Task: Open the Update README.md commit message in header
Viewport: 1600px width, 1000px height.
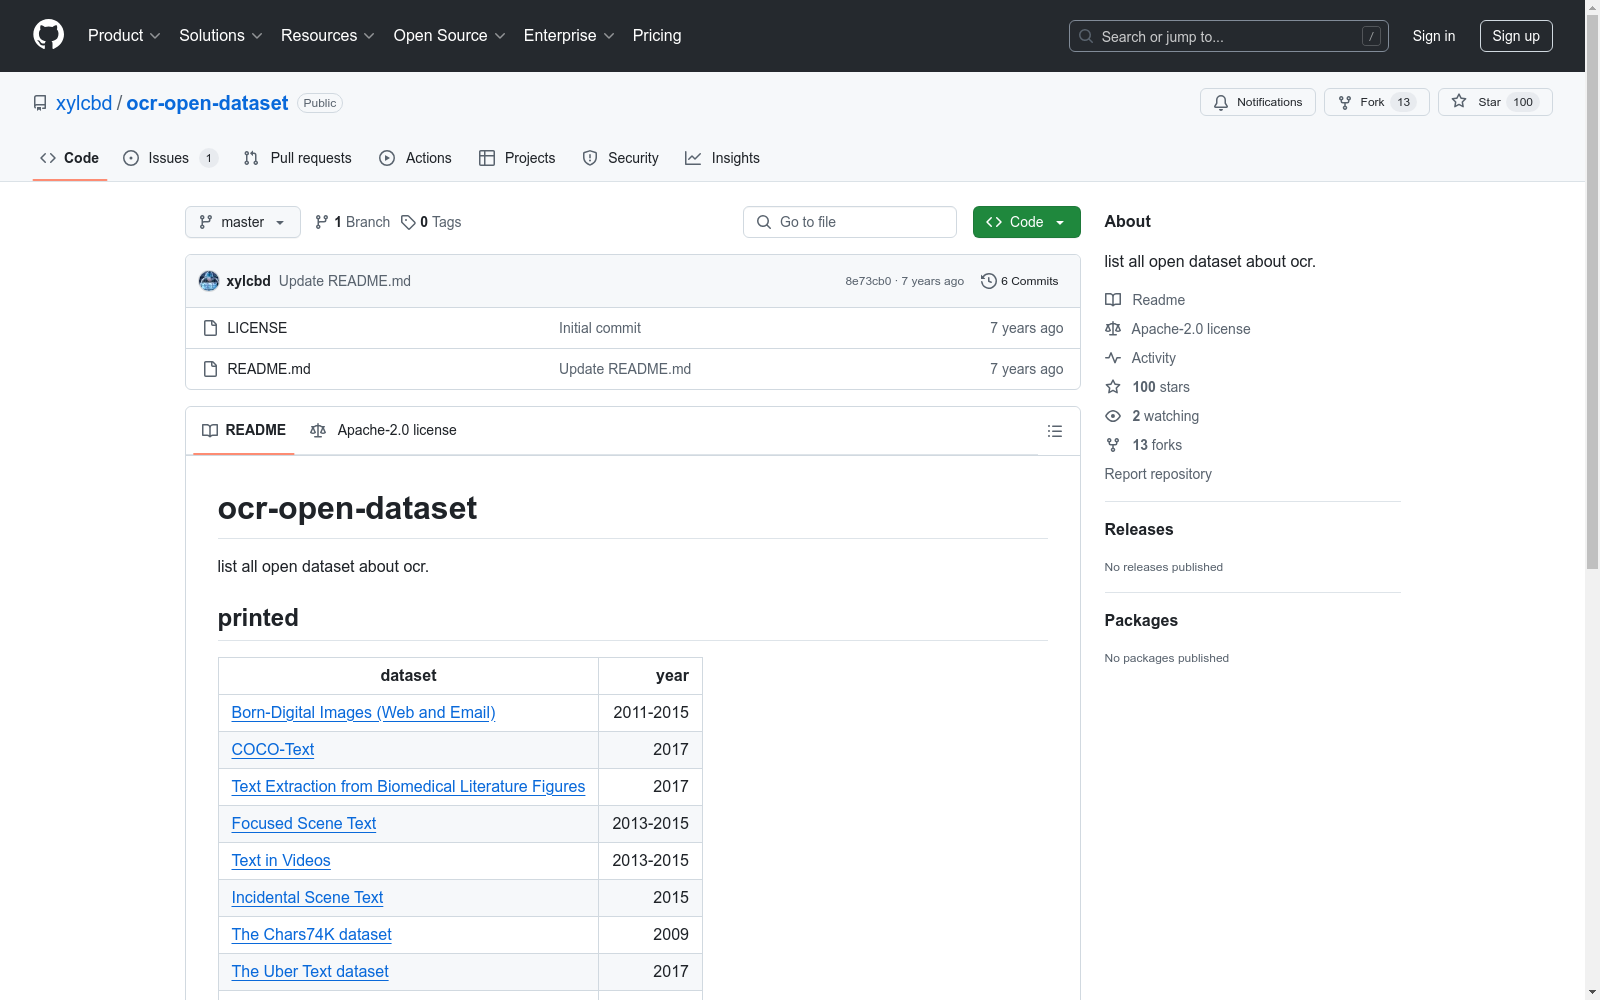Action: click(345, 281)
